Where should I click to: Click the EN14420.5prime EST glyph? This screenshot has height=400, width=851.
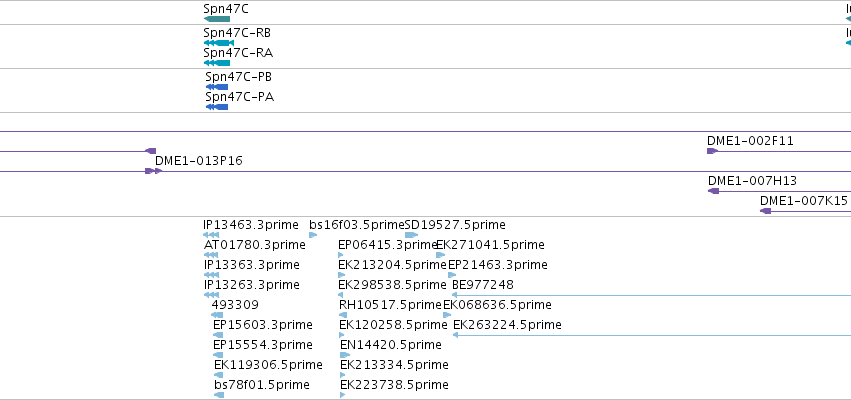(x=345, y=355)
